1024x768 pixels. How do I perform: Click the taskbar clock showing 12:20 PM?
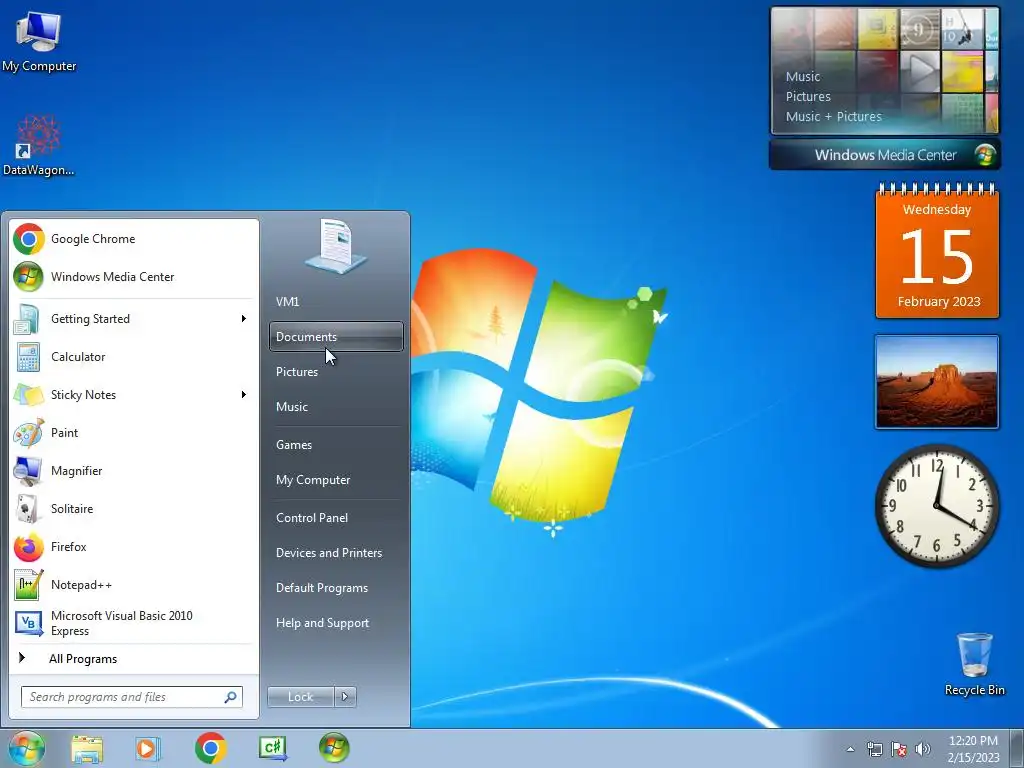pos(973,749)
